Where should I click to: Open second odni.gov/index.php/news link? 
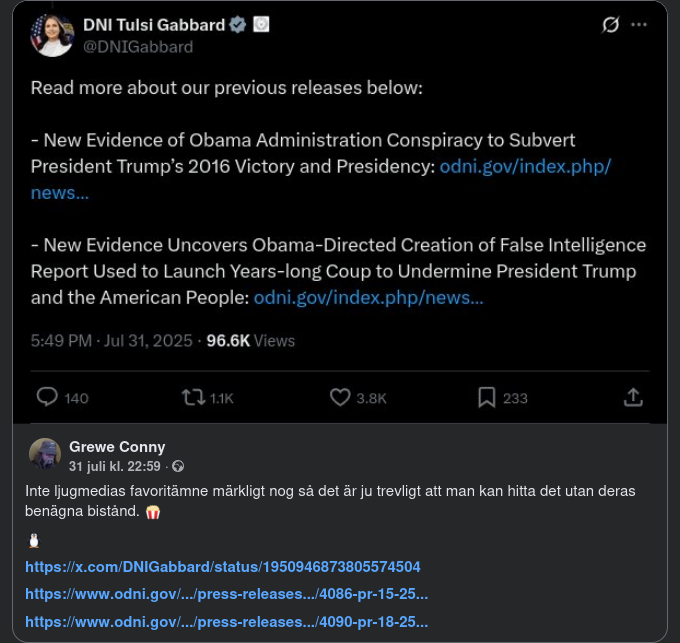368,297
